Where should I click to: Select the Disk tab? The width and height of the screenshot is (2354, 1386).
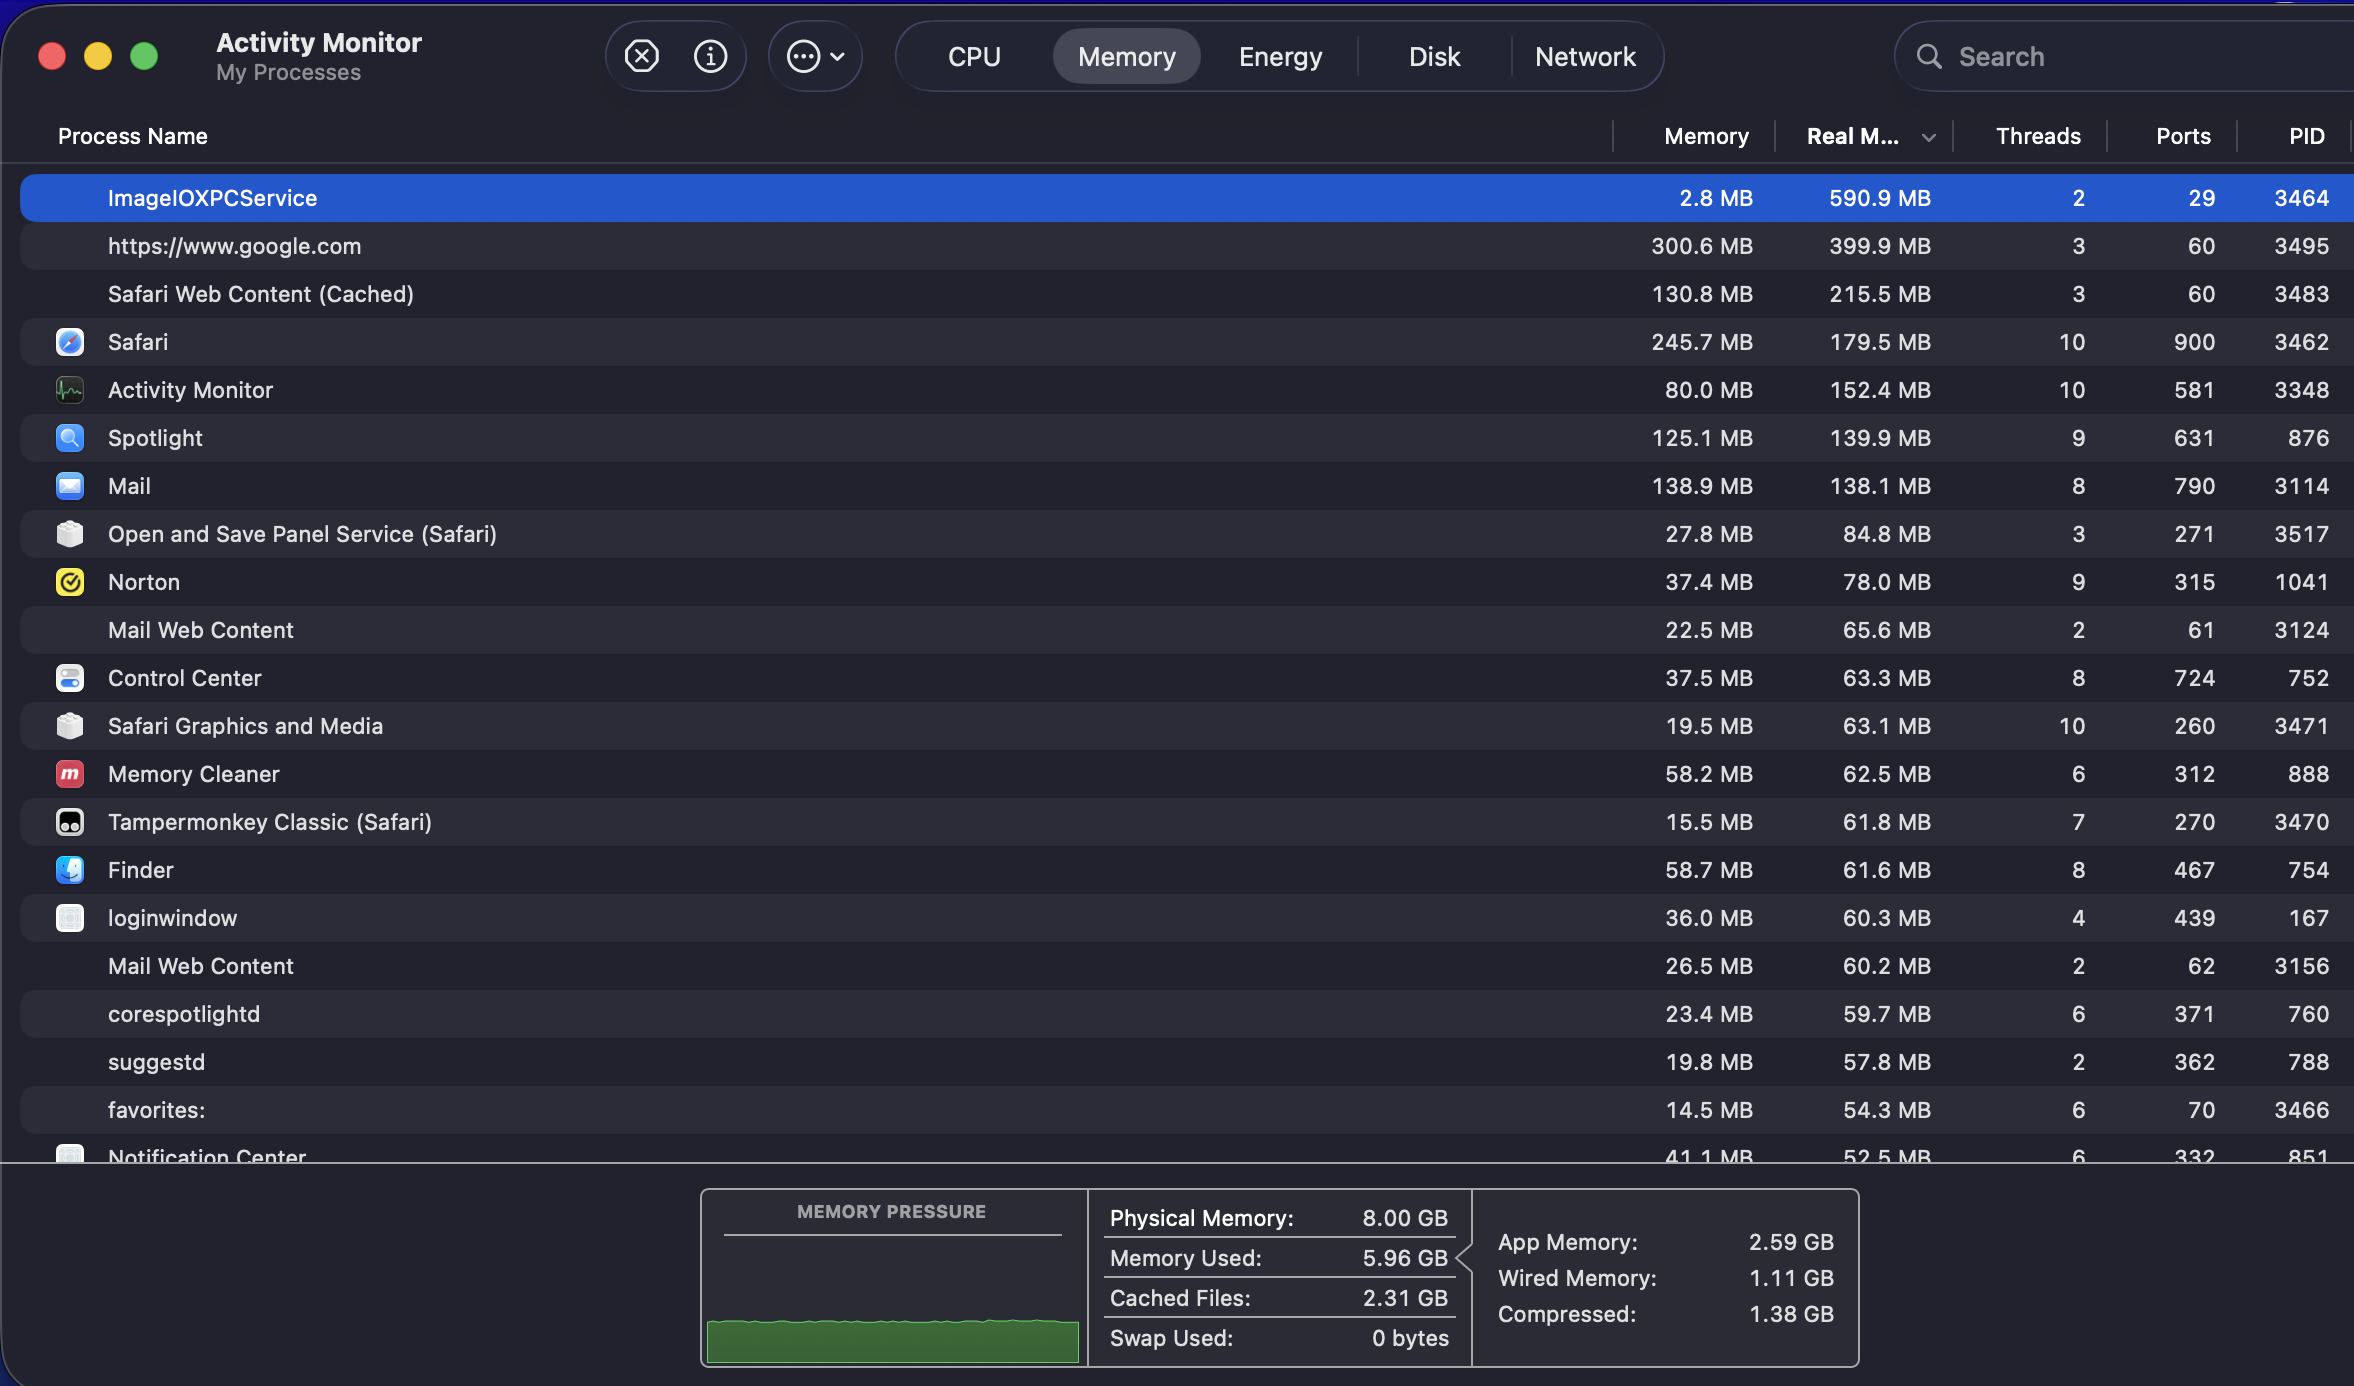click(x=1434, y=56)
